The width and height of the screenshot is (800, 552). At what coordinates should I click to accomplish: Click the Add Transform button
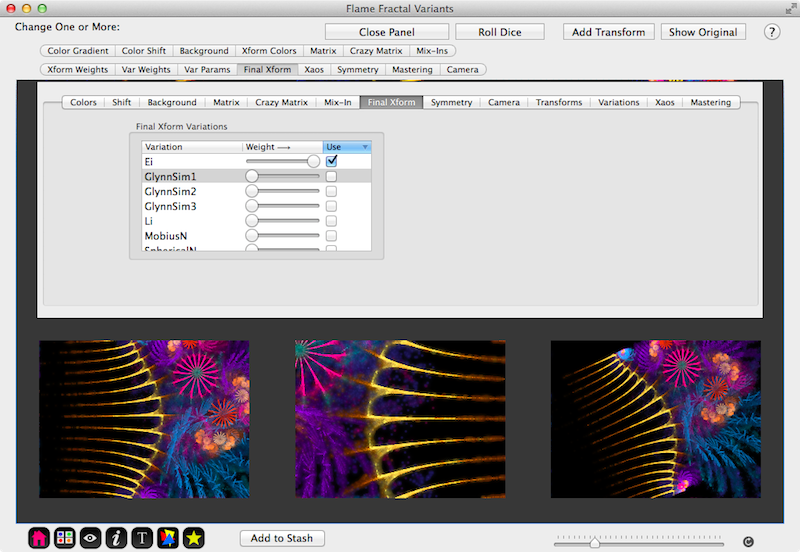pos(609,32)
